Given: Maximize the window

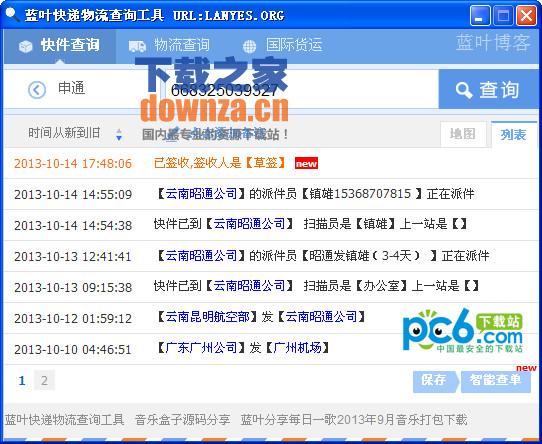Looking at the screenshot, I should click(x=503, y=16).
